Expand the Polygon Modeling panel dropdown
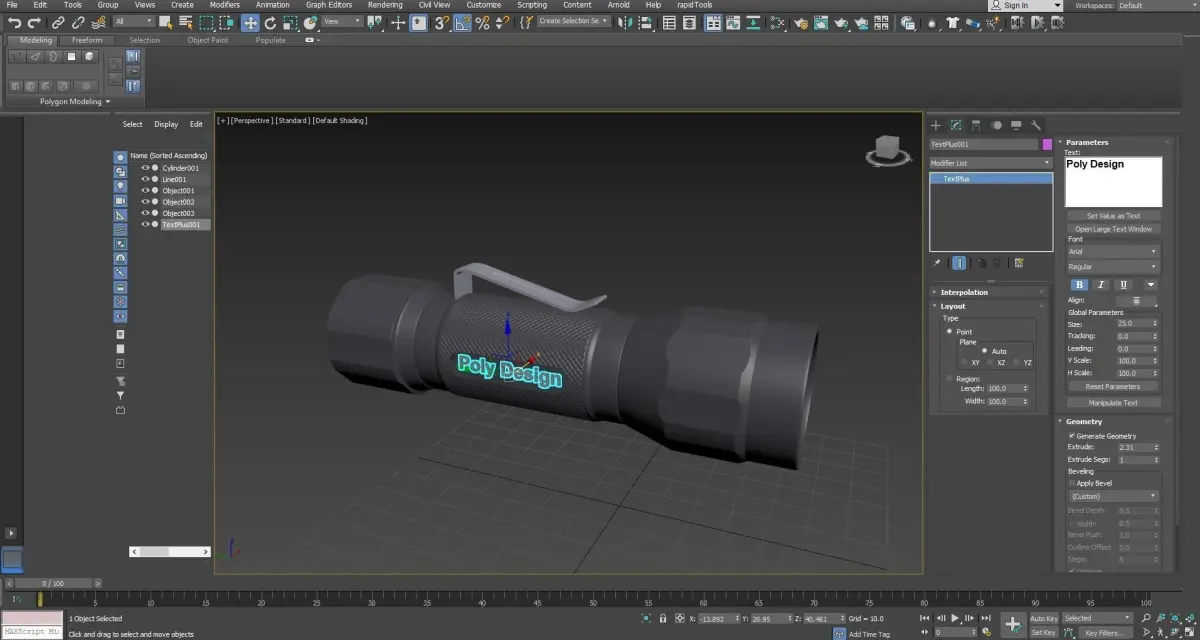This screenshot has height=640, width=1200. click(x=75, y=101)
